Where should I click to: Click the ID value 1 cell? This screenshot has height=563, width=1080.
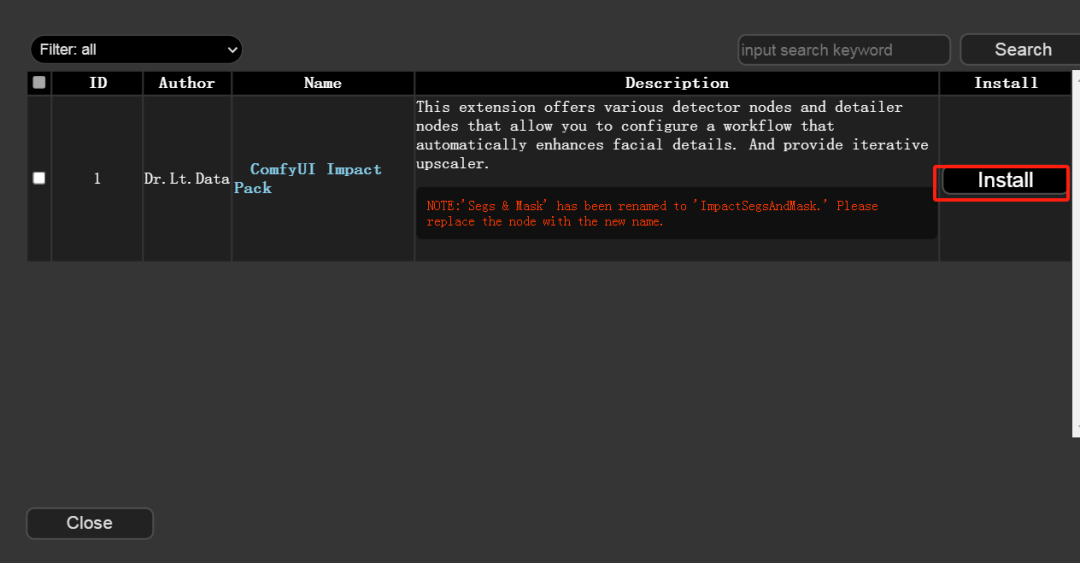[97, 178]
